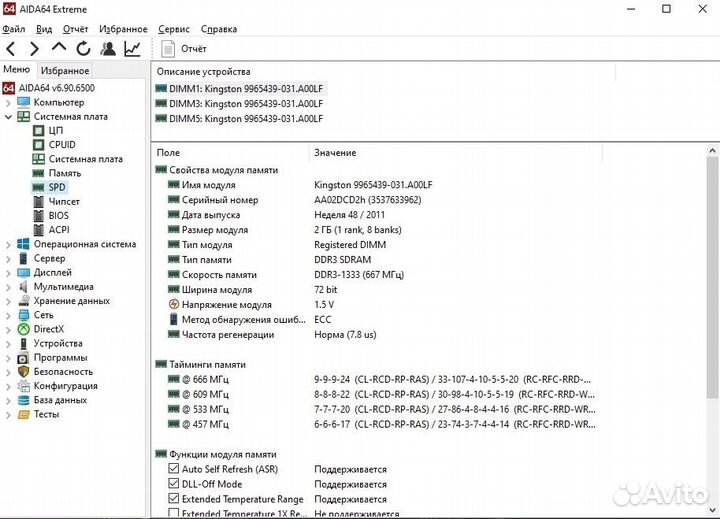
Task: Click the AIDA64 logo icon in title bar
Action: click(9, 9)
